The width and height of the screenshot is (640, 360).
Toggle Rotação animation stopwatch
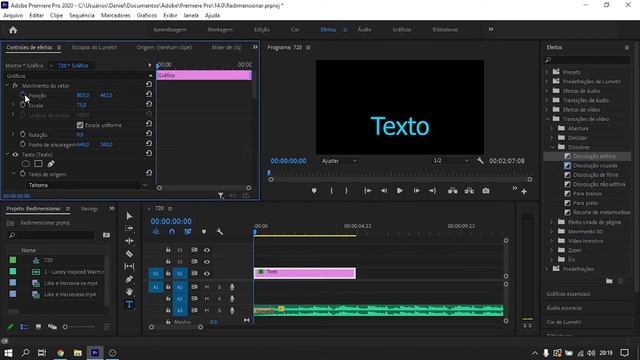[22, 134]
